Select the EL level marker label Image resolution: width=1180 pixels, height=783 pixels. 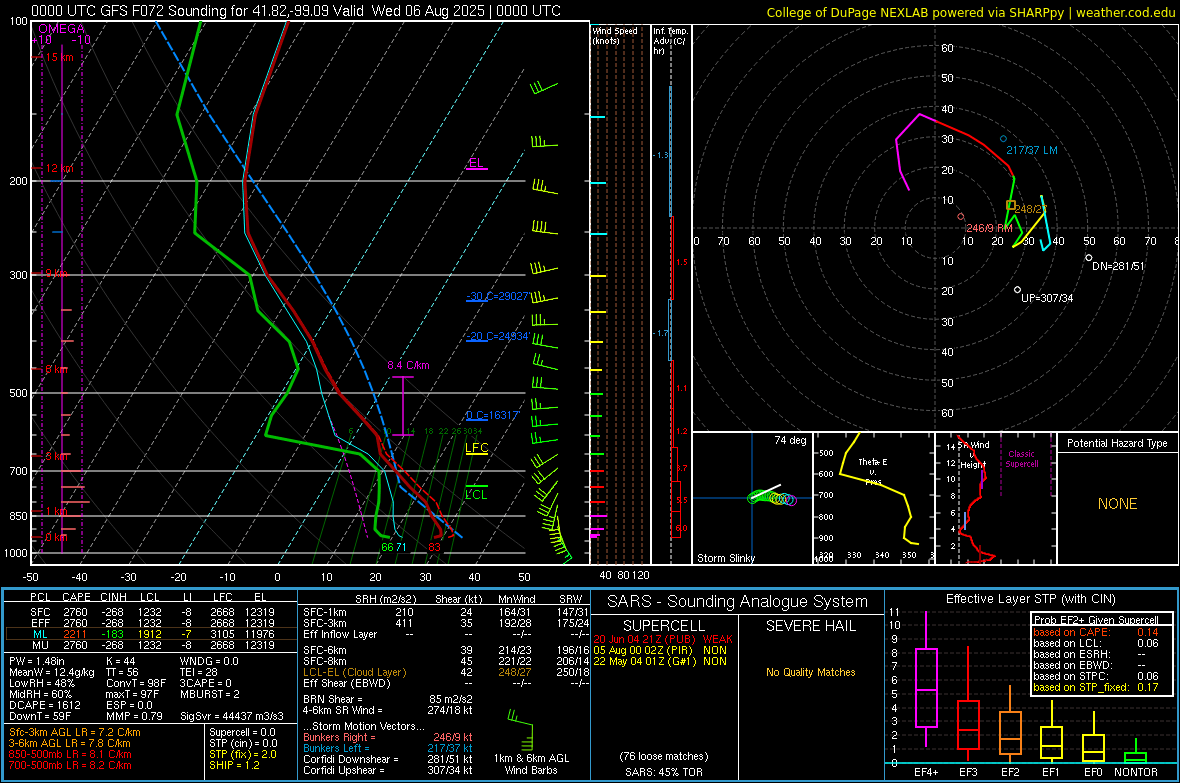click(x=476, y=163)
